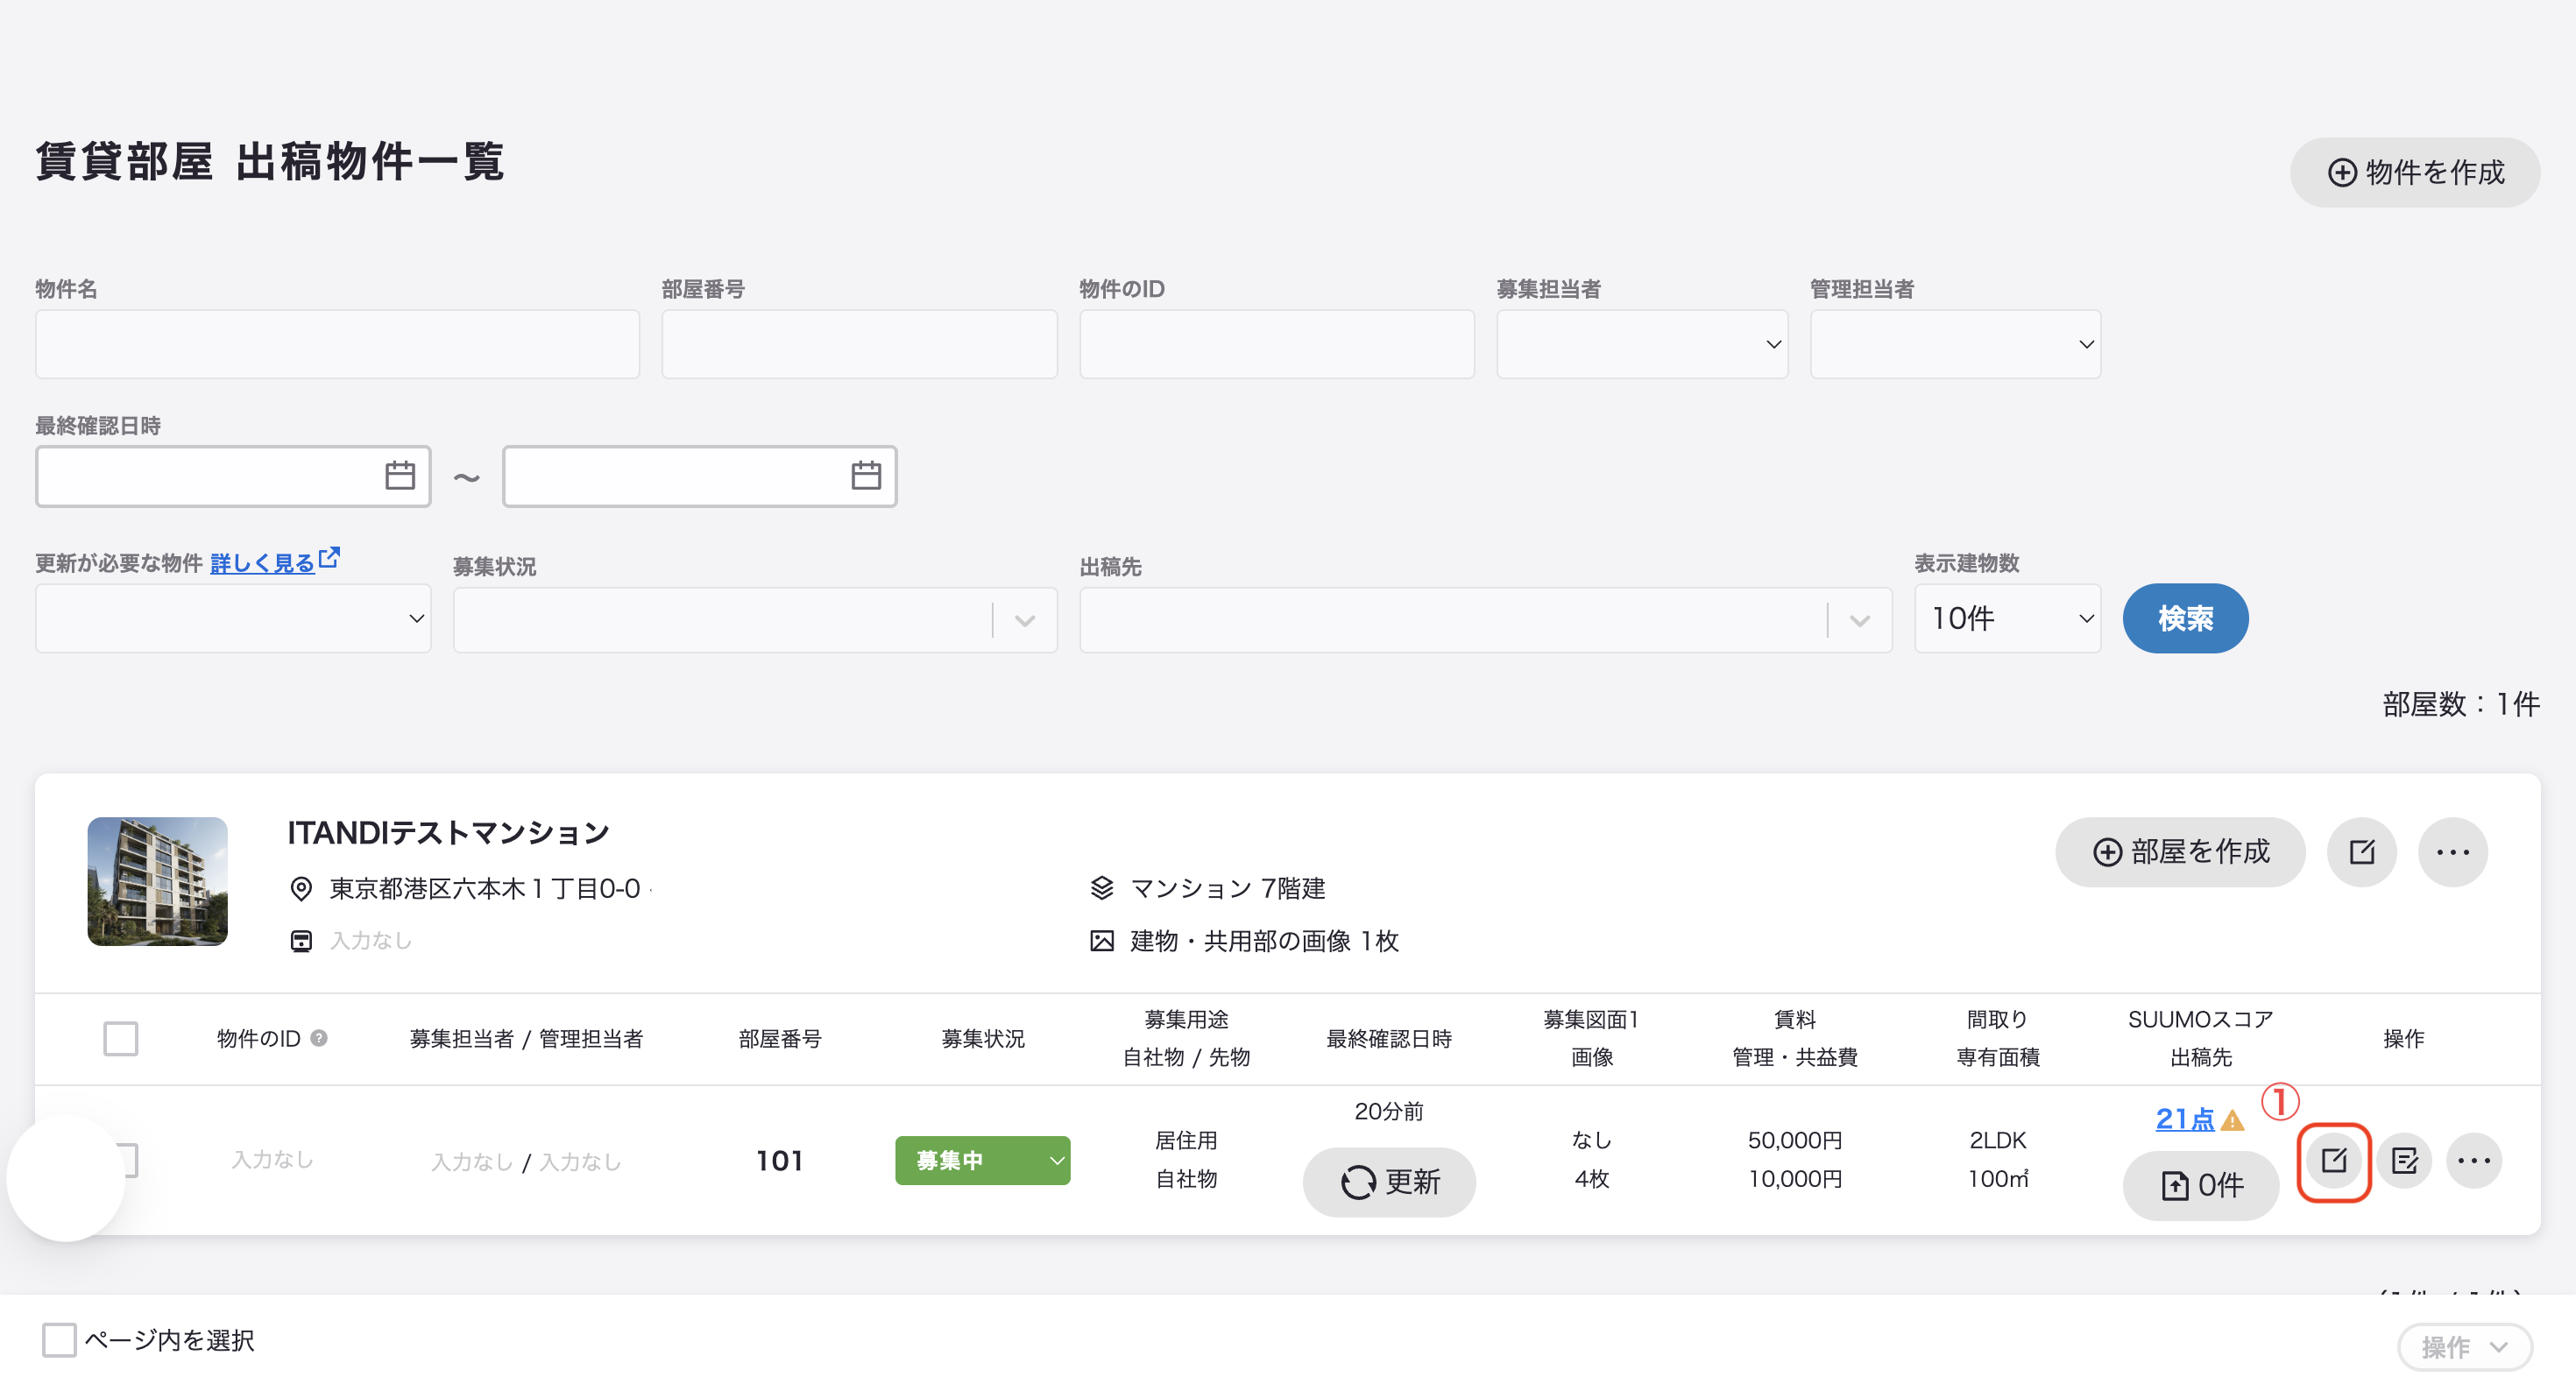
Task: Toggle the table header select-all checkbox
Action: 121,1038
